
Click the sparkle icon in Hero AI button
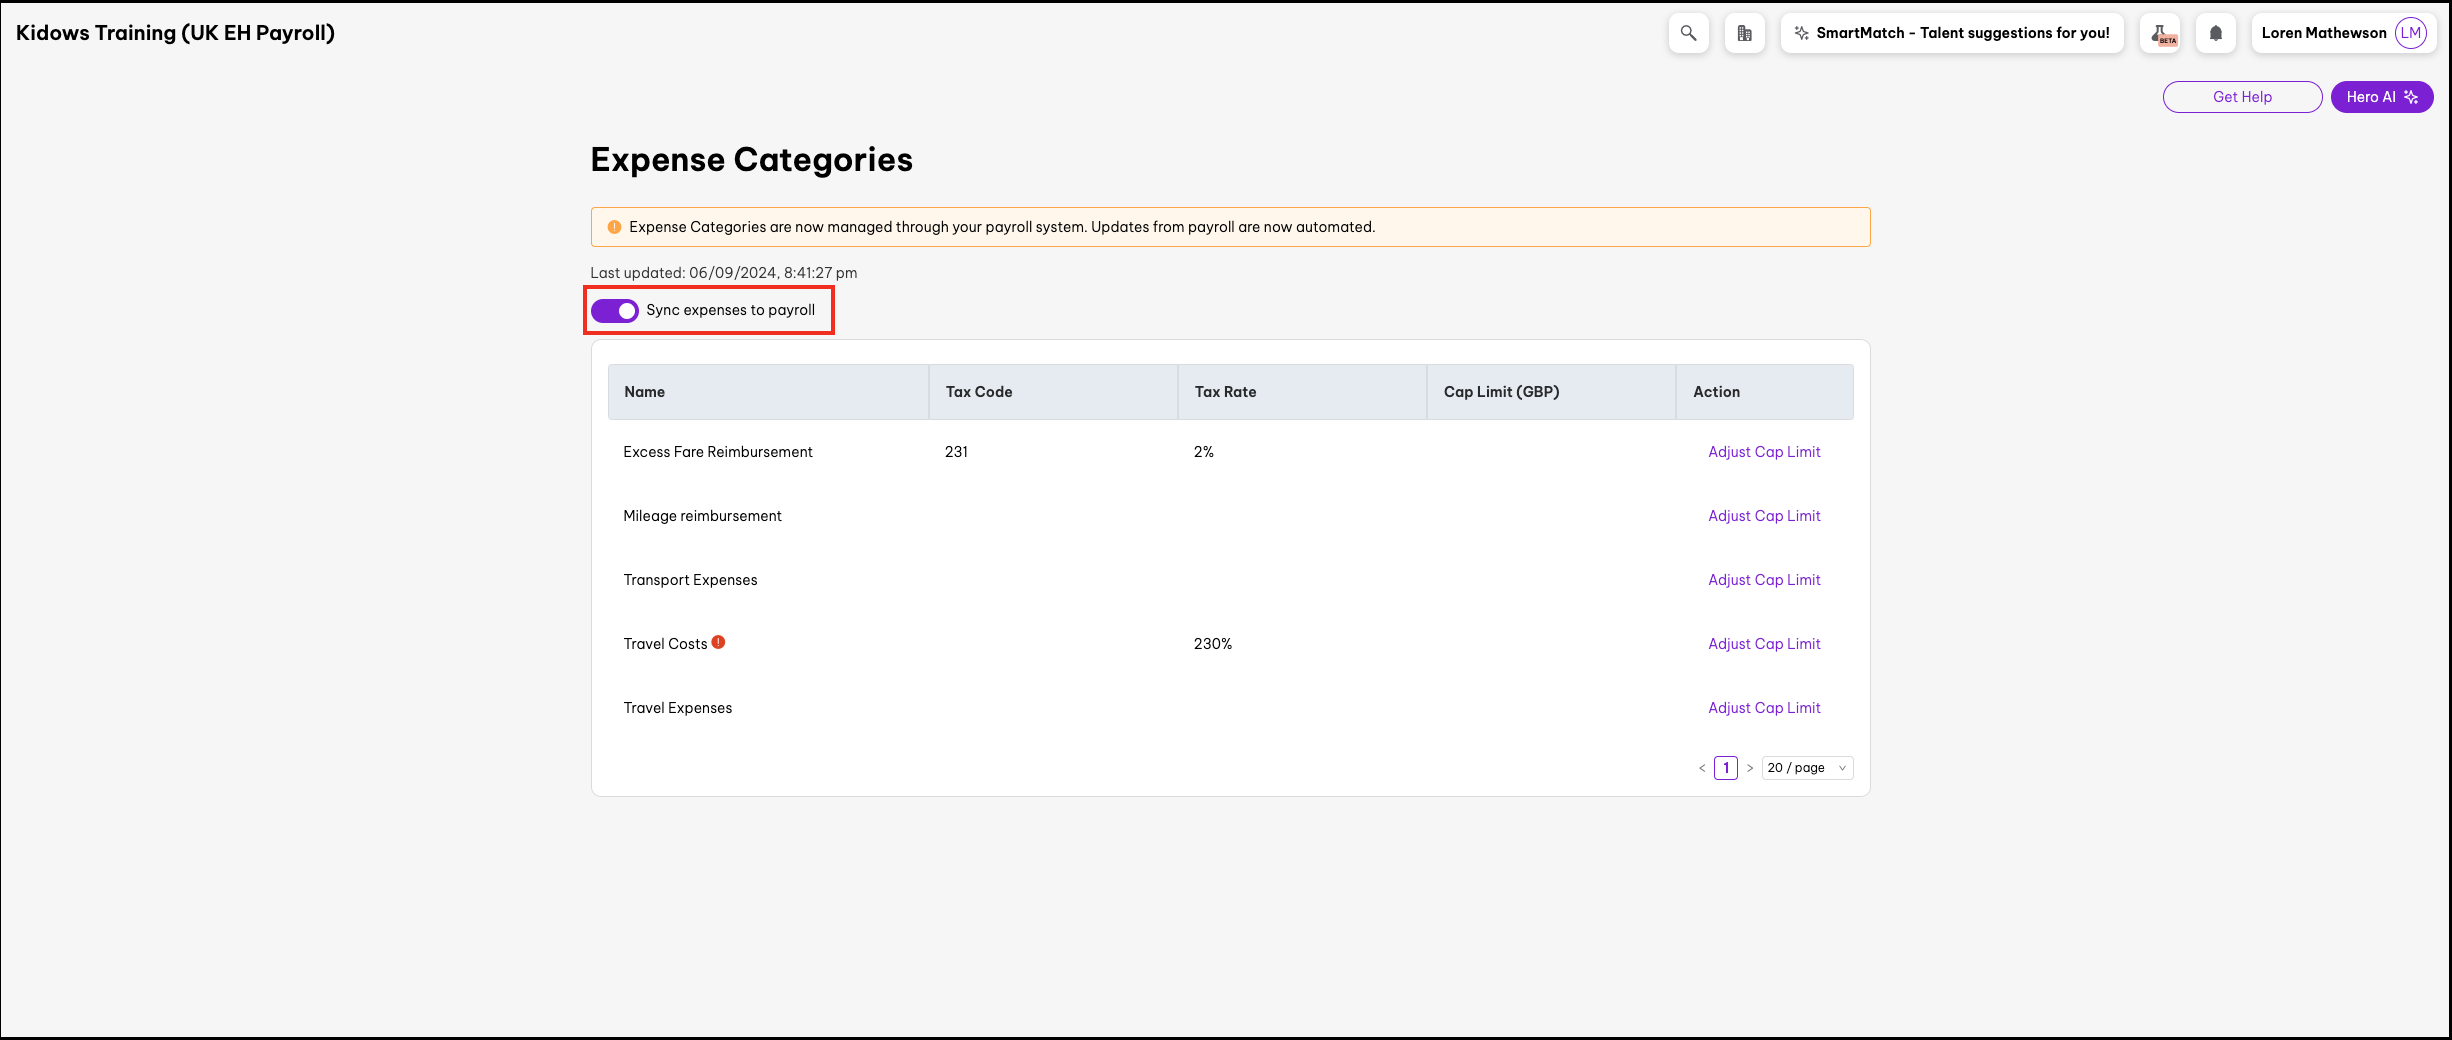point(2411,97)
